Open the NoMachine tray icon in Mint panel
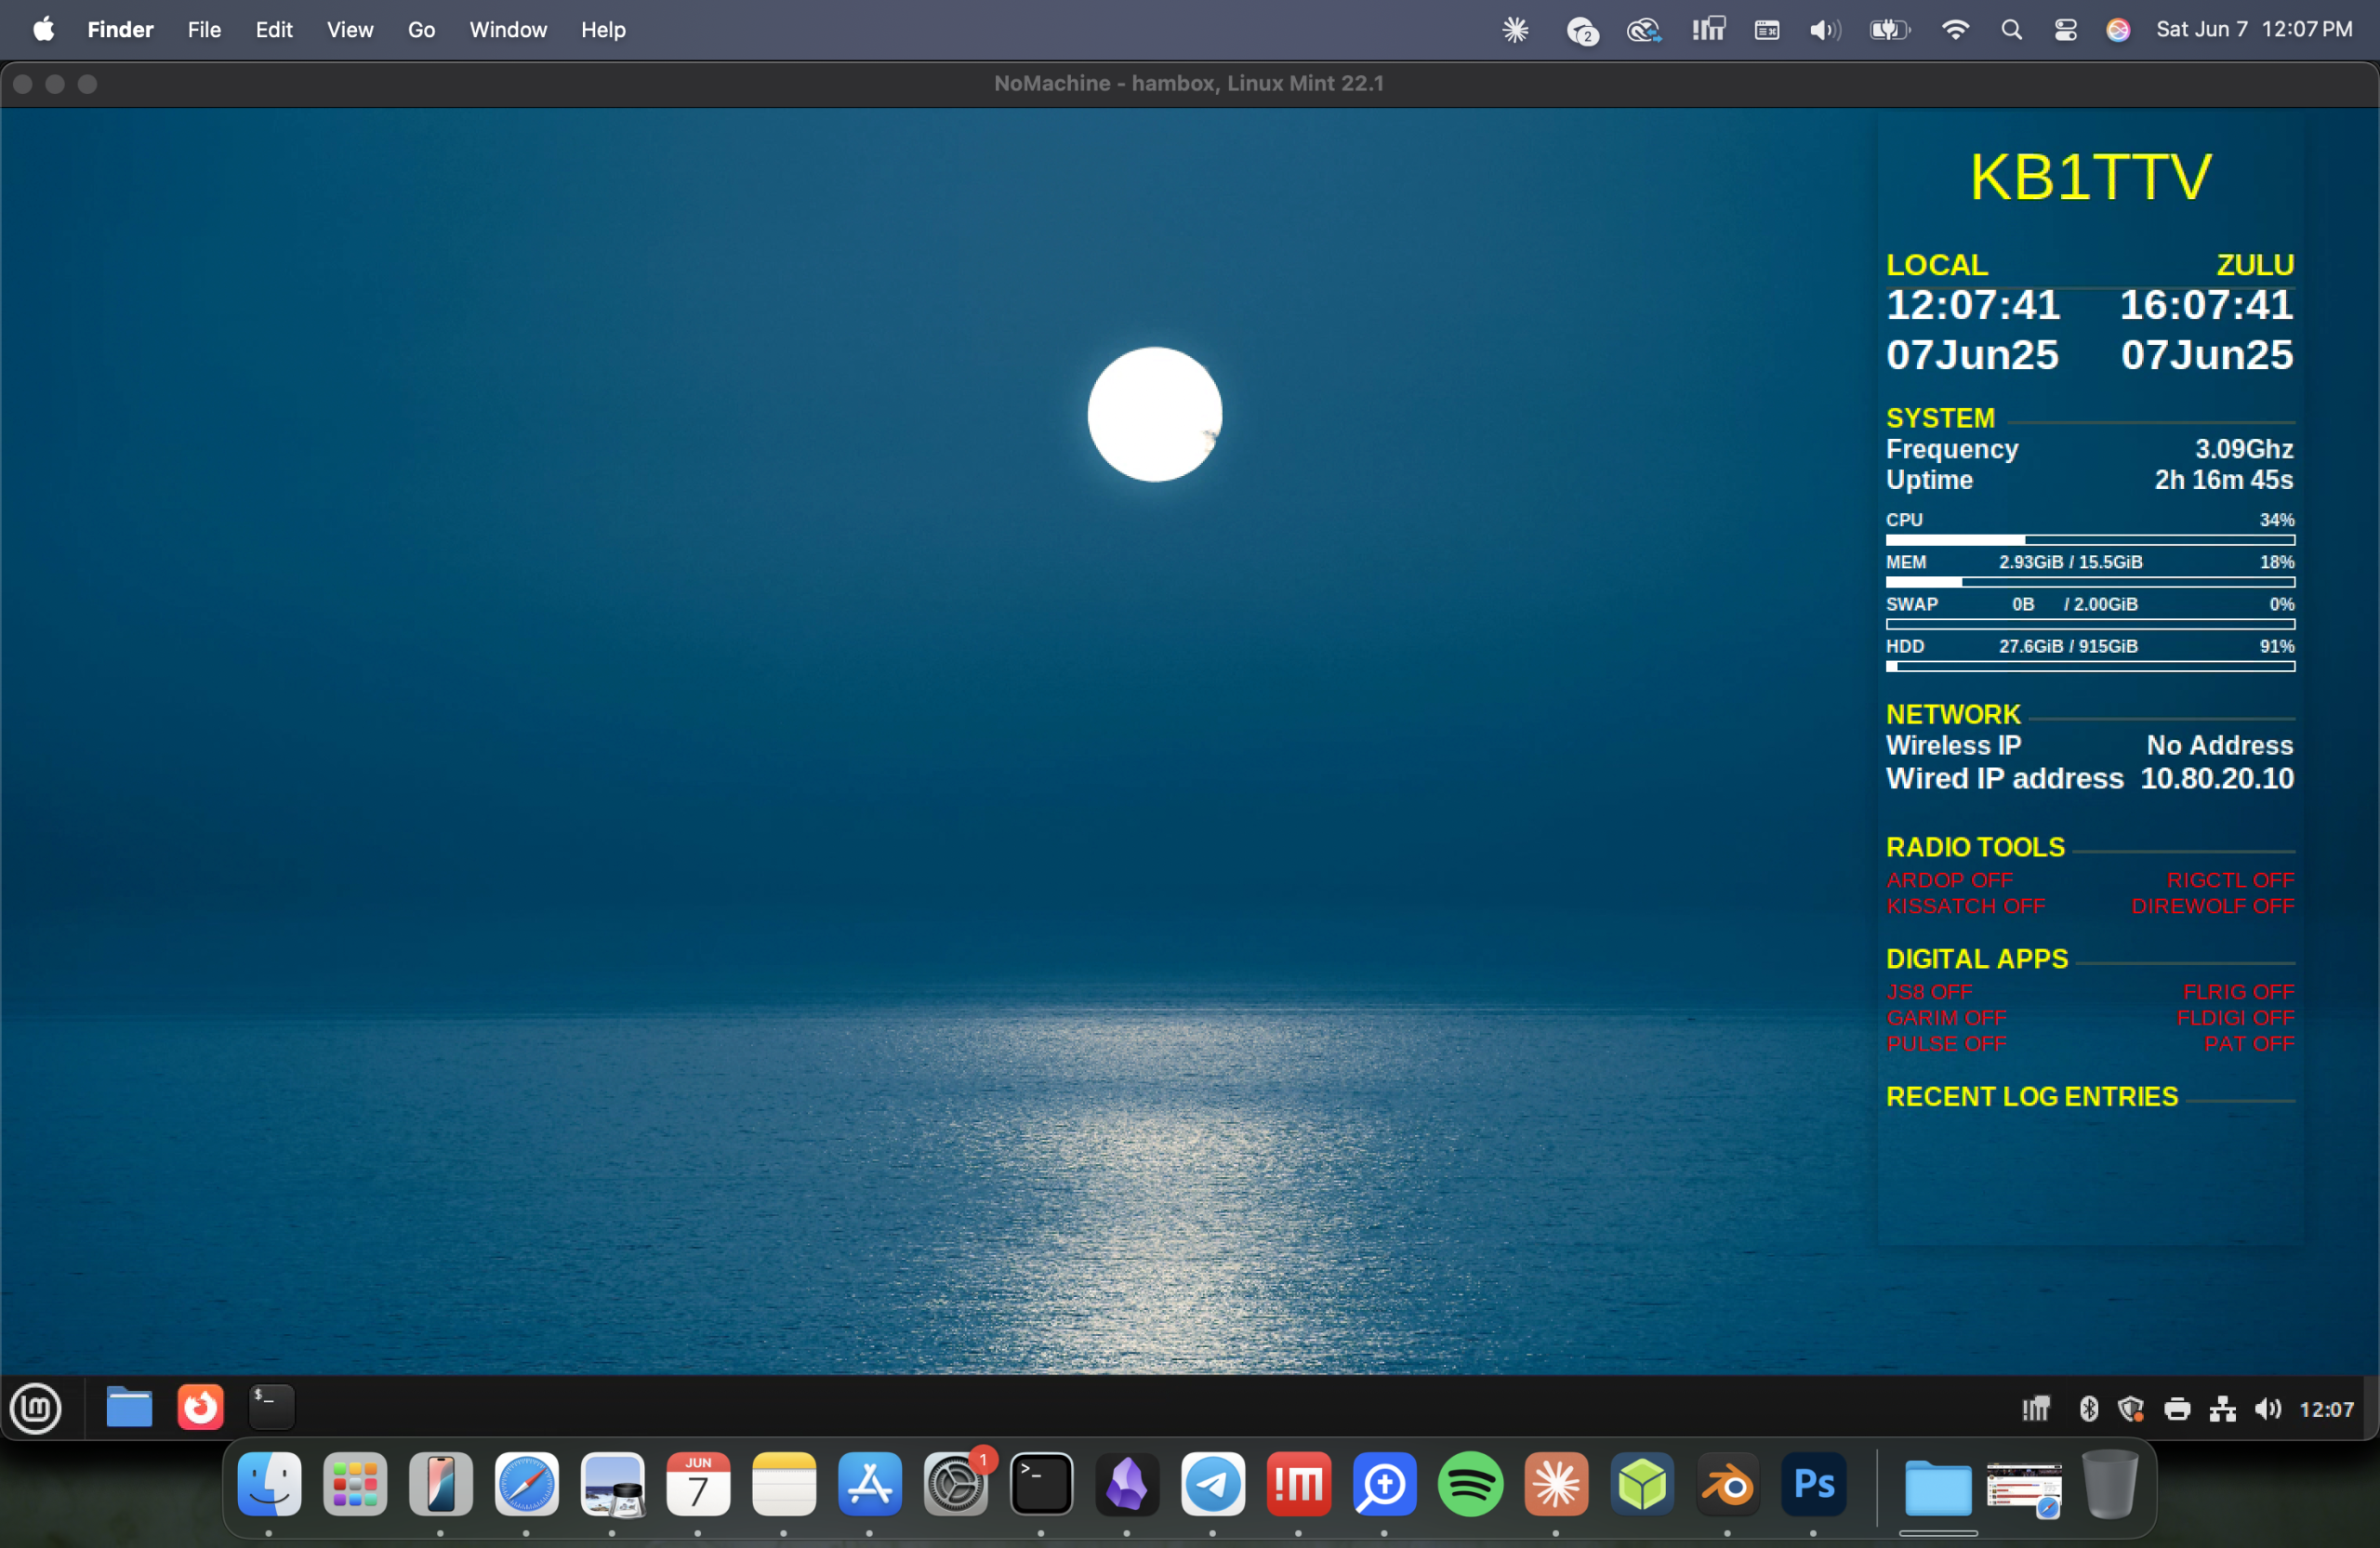Screen dimensions: 2380x1548 [2036, 1409]
